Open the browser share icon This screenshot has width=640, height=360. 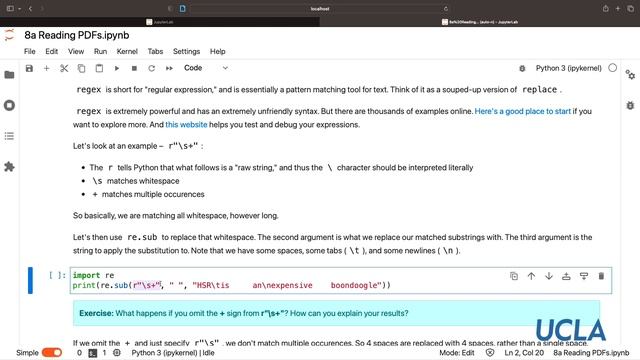605,9
